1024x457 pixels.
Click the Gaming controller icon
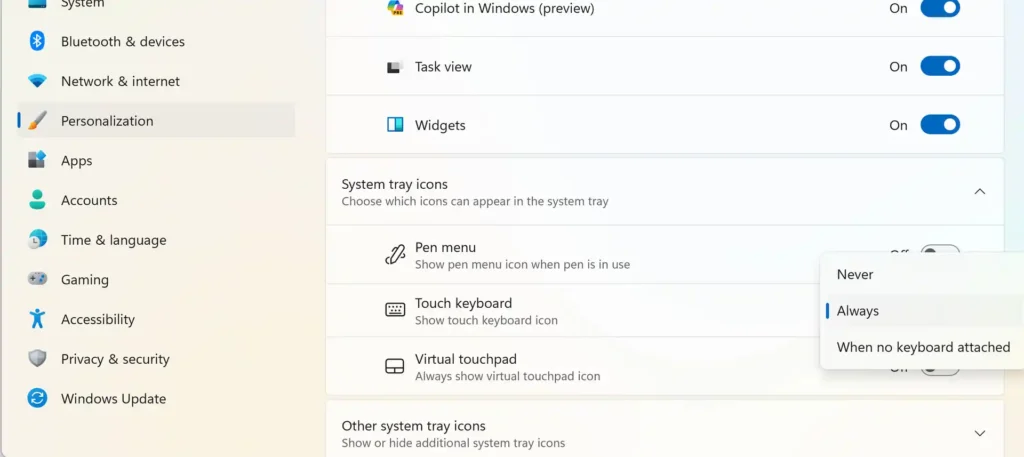pos(37,279)
